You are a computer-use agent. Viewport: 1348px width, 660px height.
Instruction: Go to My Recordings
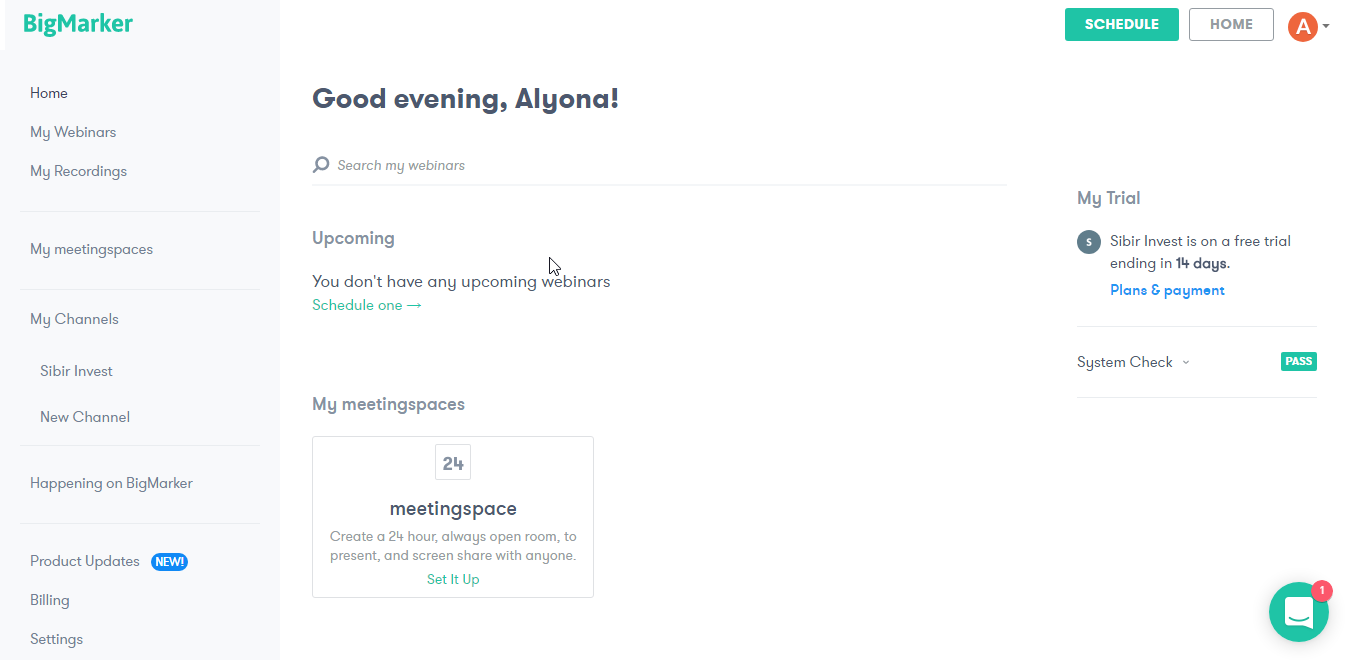(78, 171)
